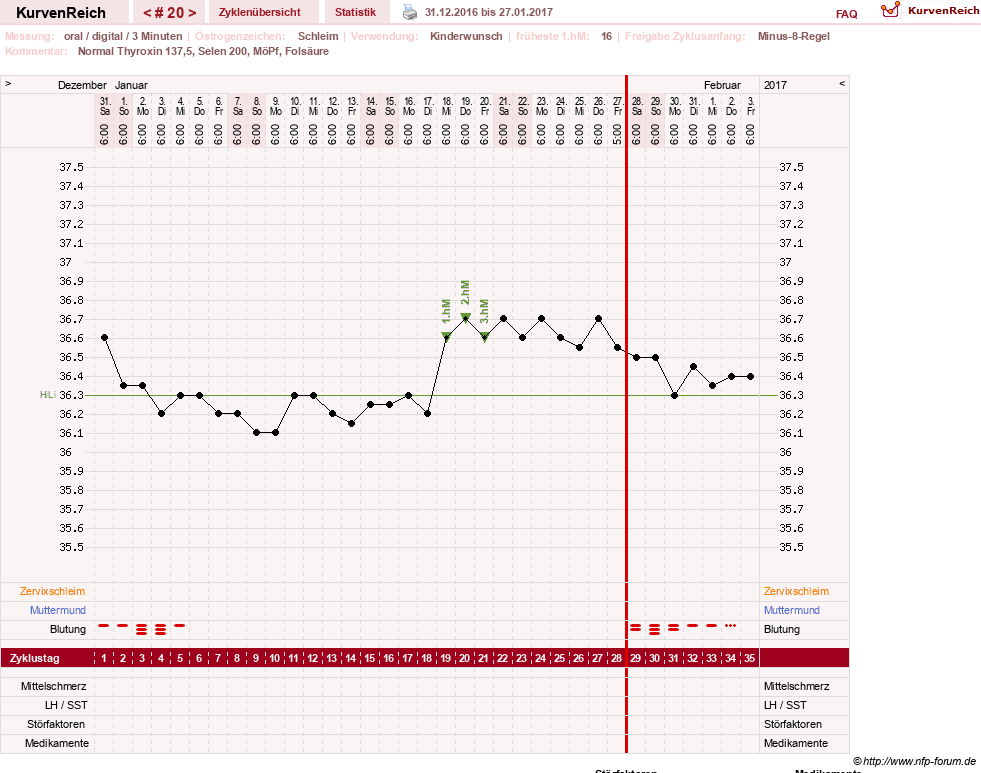Click the bleeding mark on cycle day 29
This screenshot has height=773, width=981.
coord(636,627)
